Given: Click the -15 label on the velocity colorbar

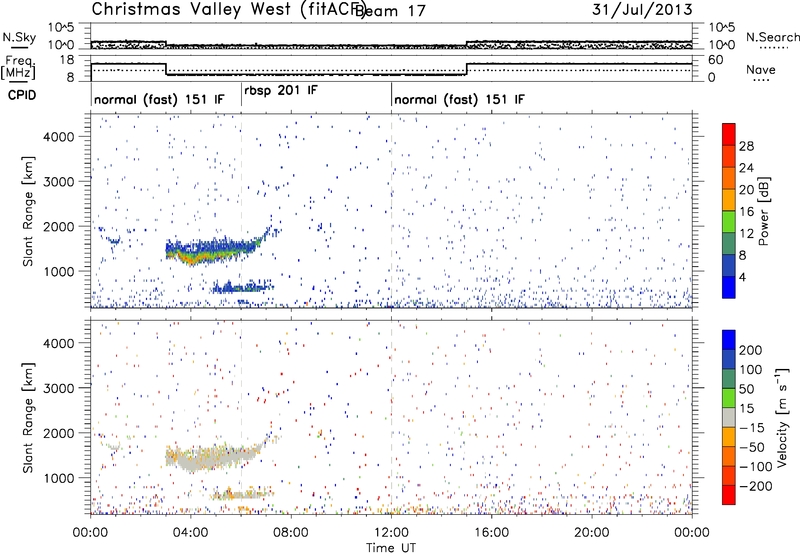Looking at the screenshot, I should coord(752,427).
